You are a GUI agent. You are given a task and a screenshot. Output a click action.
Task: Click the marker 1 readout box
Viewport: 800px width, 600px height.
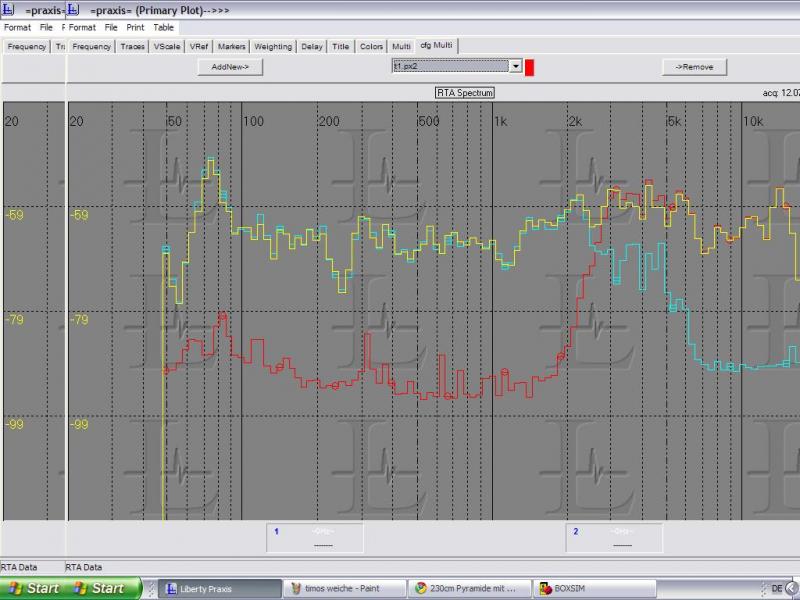(315, 537)
